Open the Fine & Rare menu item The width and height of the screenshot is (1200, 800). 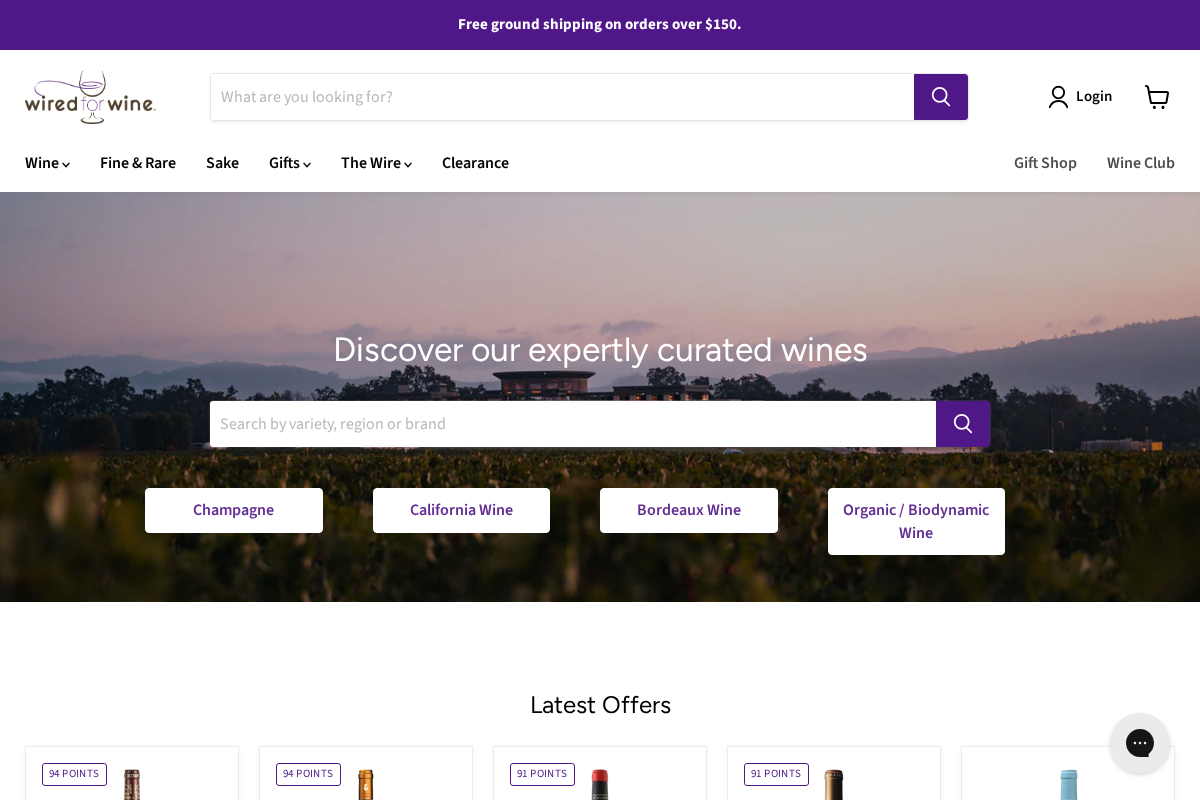(138, 163)
